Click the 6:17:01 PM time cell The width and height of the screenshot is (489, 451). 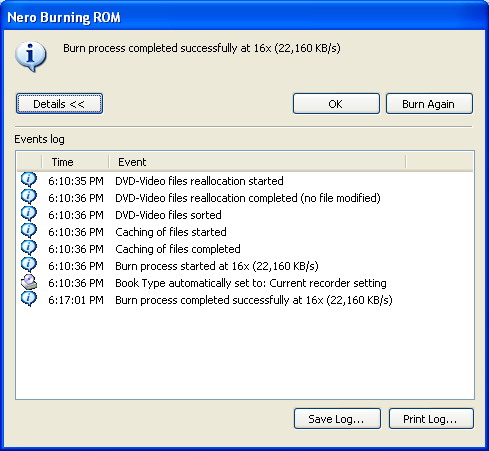click(x=76, y=300)
